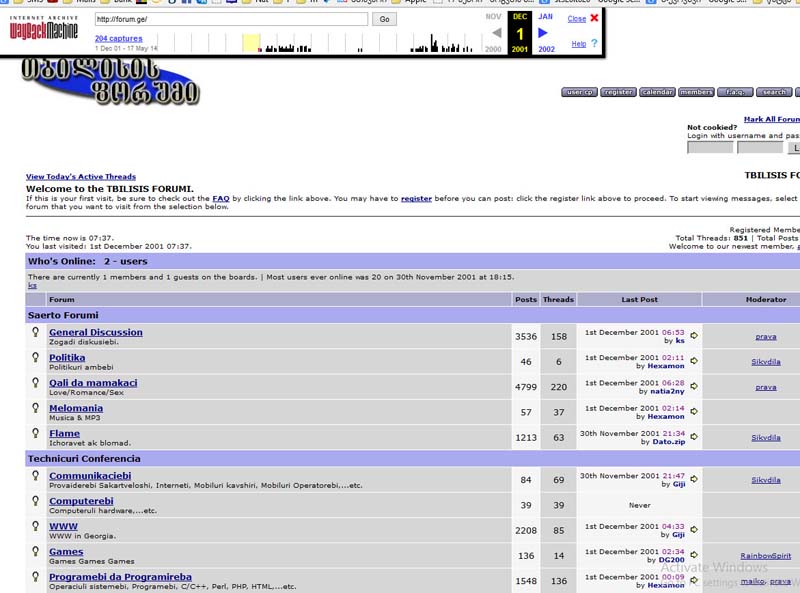This screenshot has width=800, height=593.
Task: Click lightbulb icon next to WWW
Action: [35, 526]
